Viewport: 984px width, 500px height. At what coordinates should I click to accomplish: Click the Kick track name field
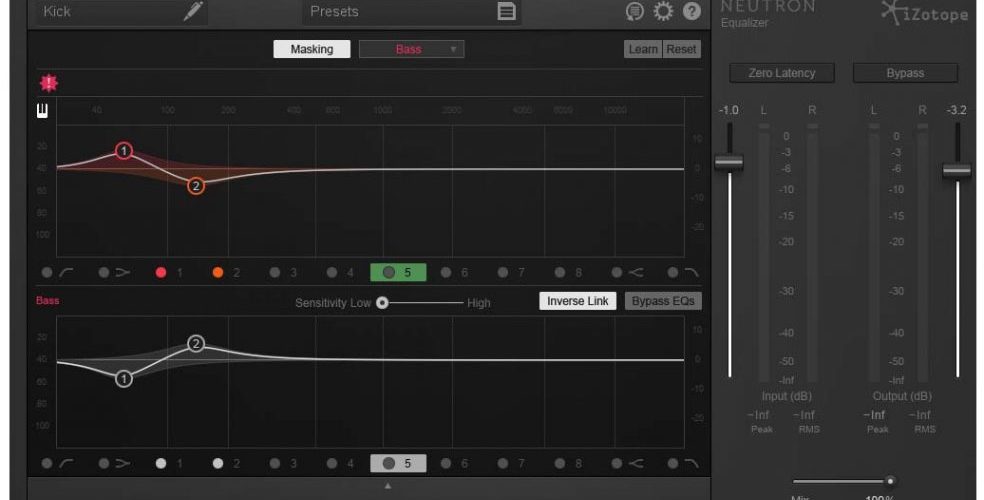122,11
